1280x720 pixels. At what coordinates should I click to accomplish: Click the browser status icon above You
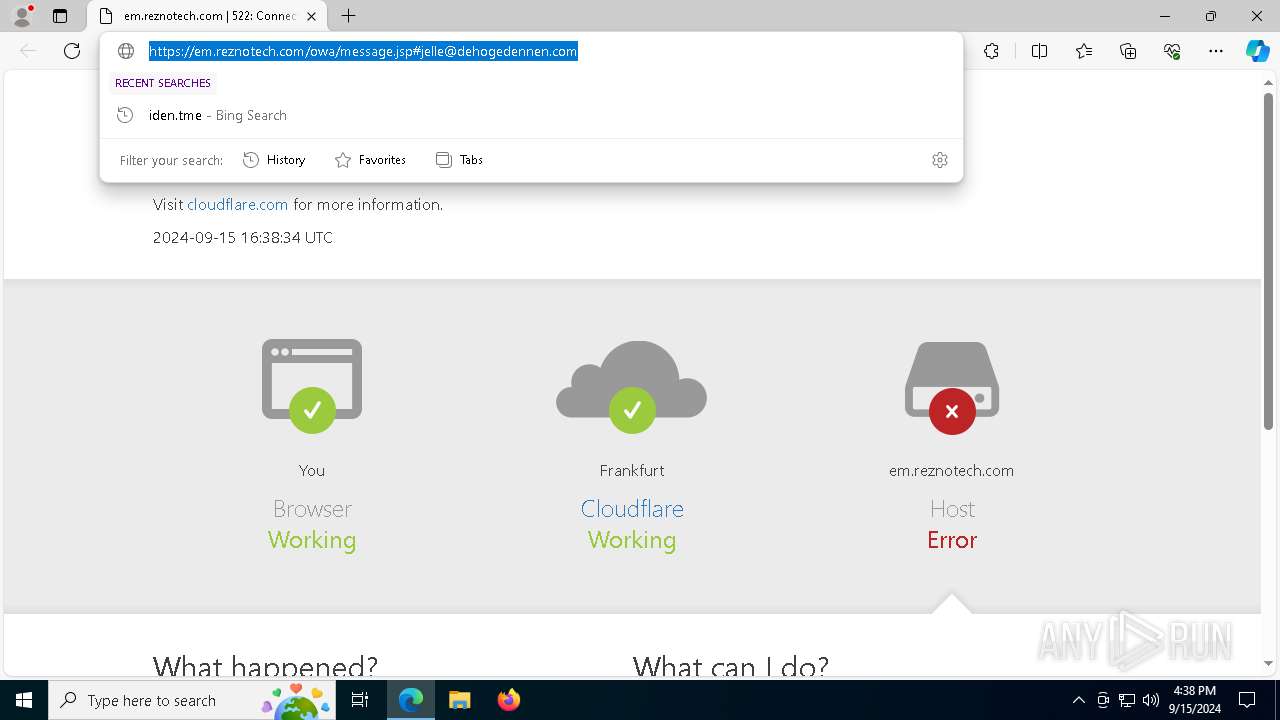coord(312,386)
